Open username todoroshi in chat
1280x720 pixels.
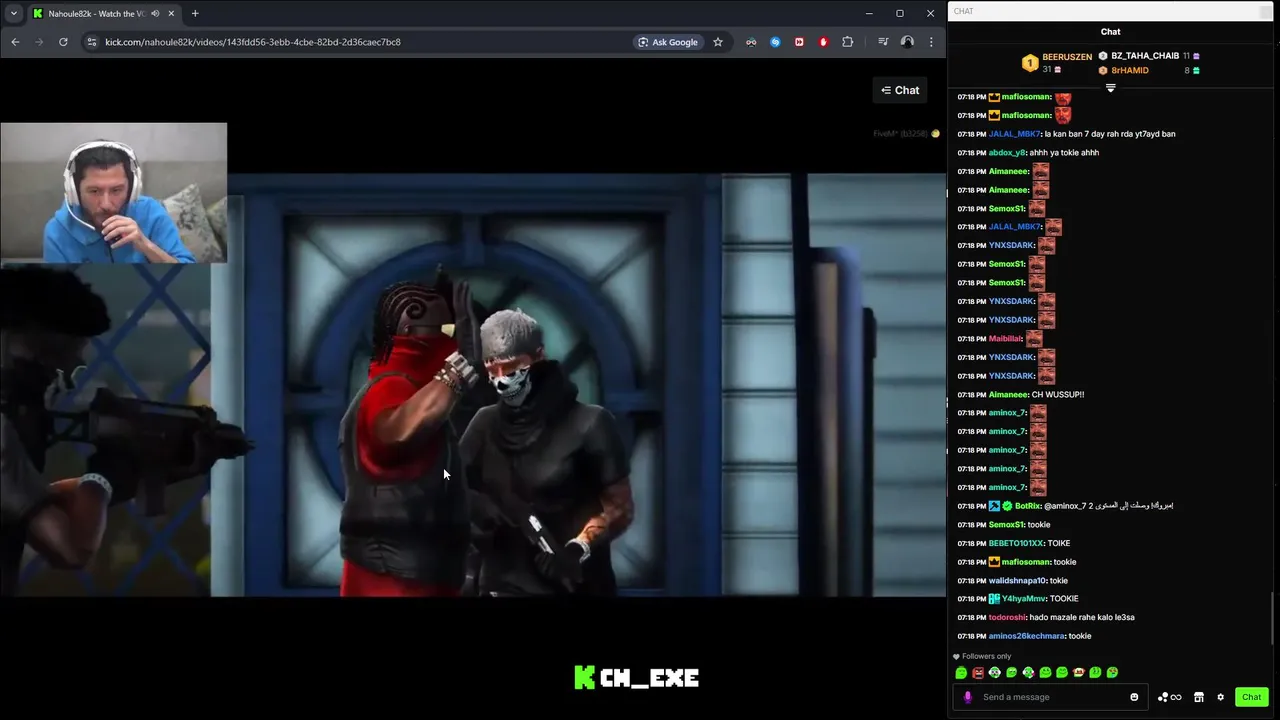point(1007,617)
